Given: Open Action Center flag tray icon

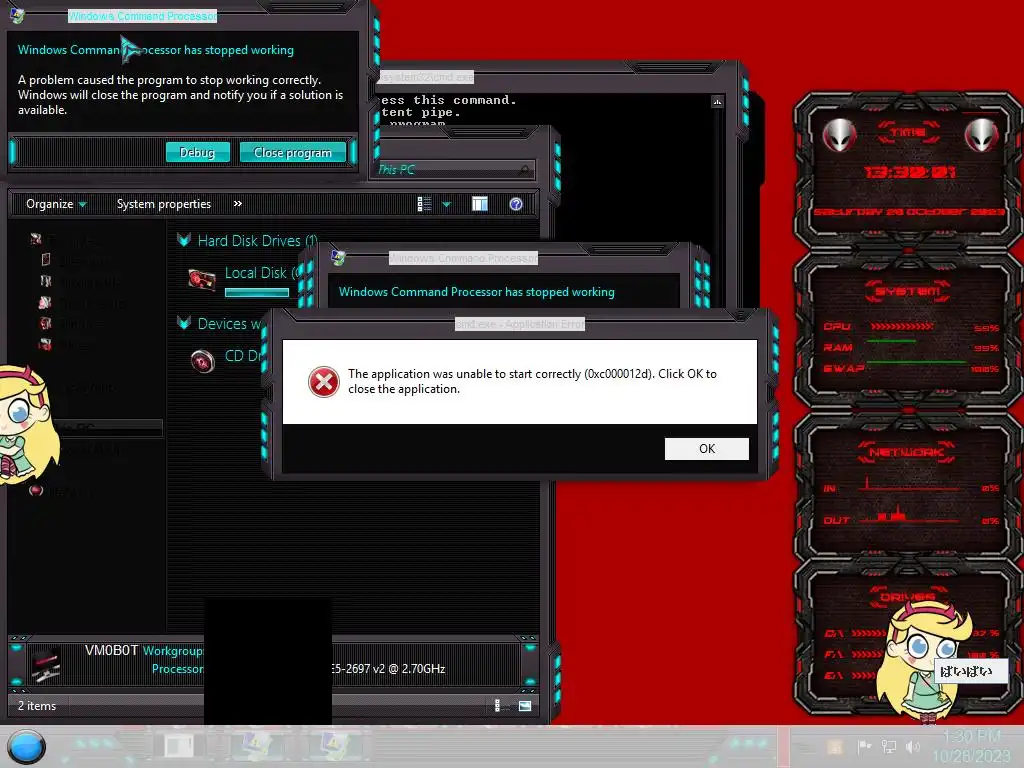Looking at the screenshot, I should pos(864,746).
